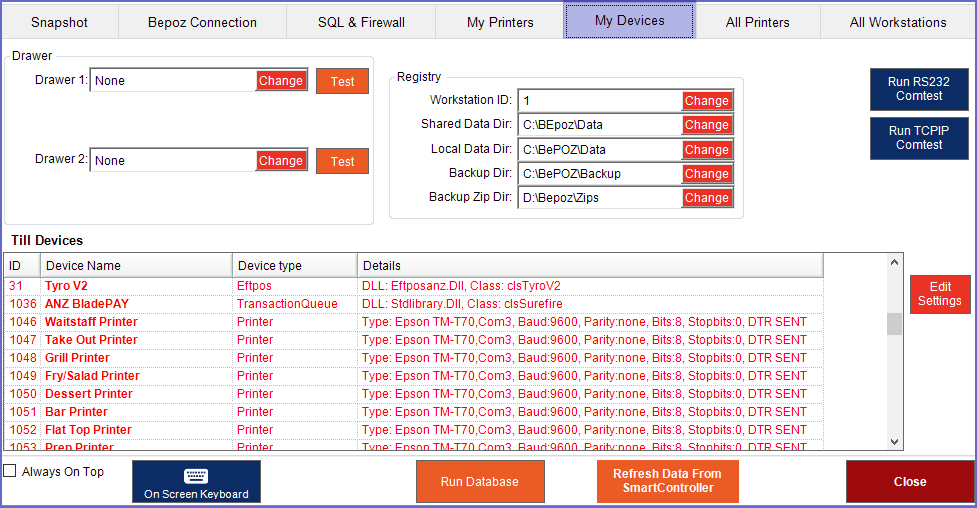977x508 pixels.
Task: Go to the SQL & Firewall tab
Action: click(361, 22)
